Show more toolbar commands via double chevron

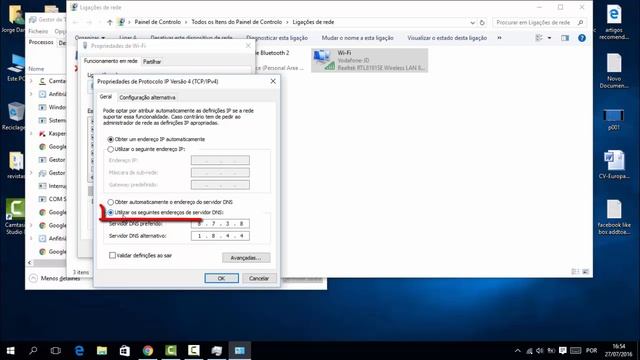[499, 38]
